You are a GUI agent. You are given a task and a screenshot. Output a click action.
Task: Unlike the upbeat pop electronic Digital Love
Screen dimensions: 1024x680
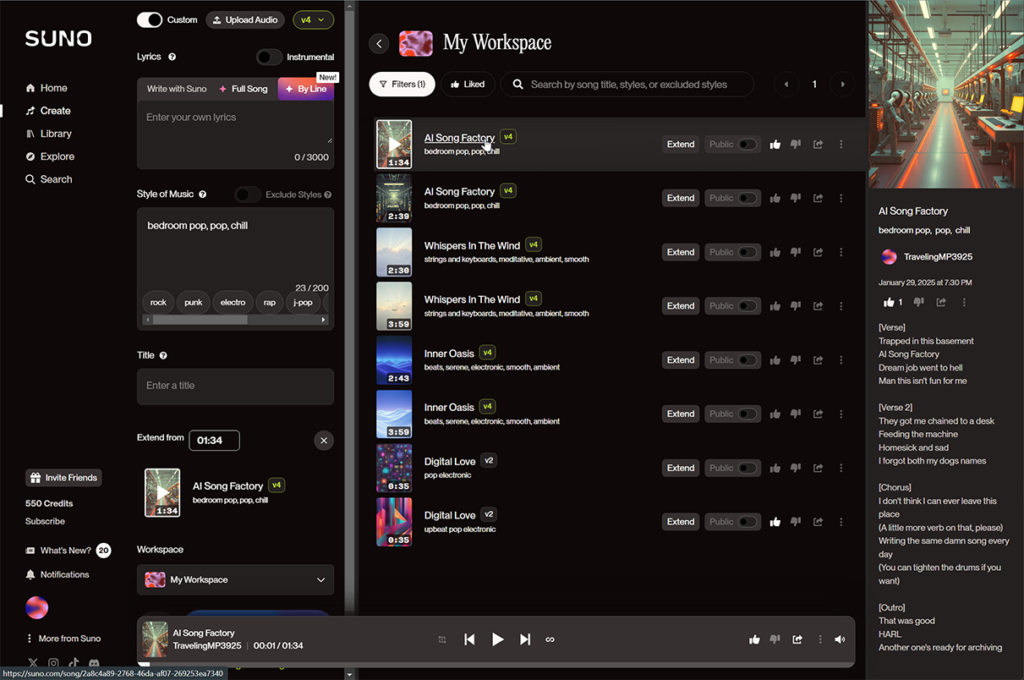[775, 521]
